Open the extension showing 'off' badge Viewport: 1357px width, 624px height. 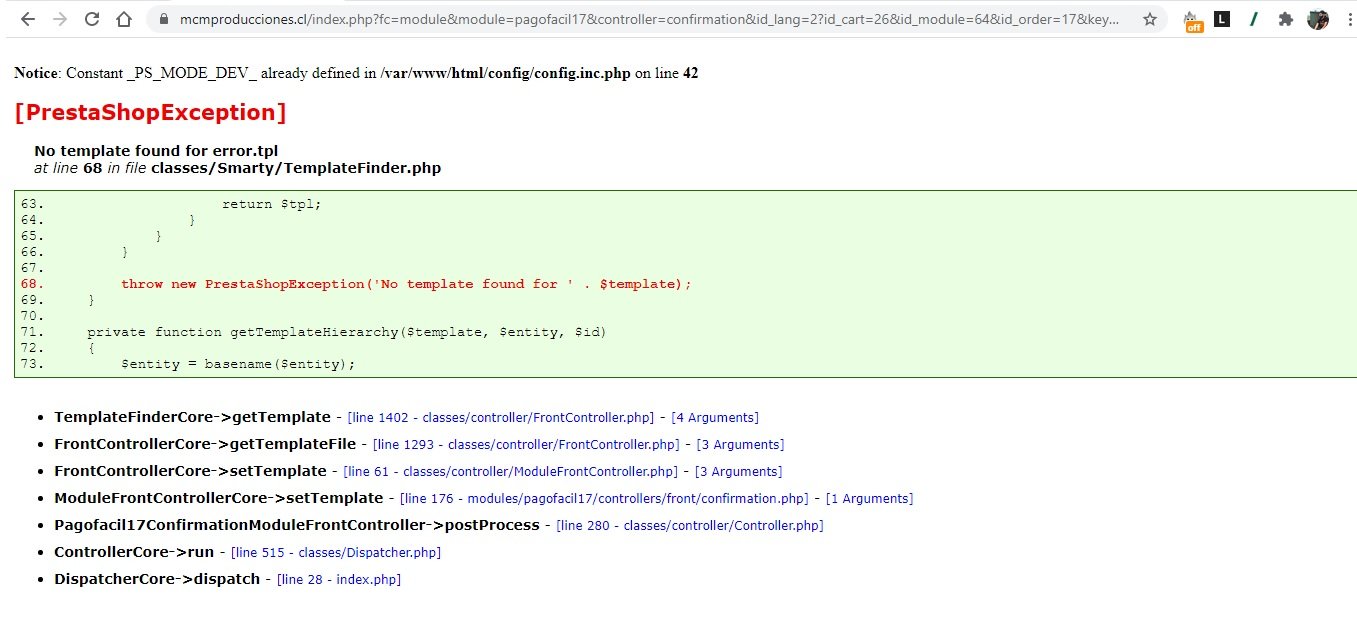tap(1193, 20)
